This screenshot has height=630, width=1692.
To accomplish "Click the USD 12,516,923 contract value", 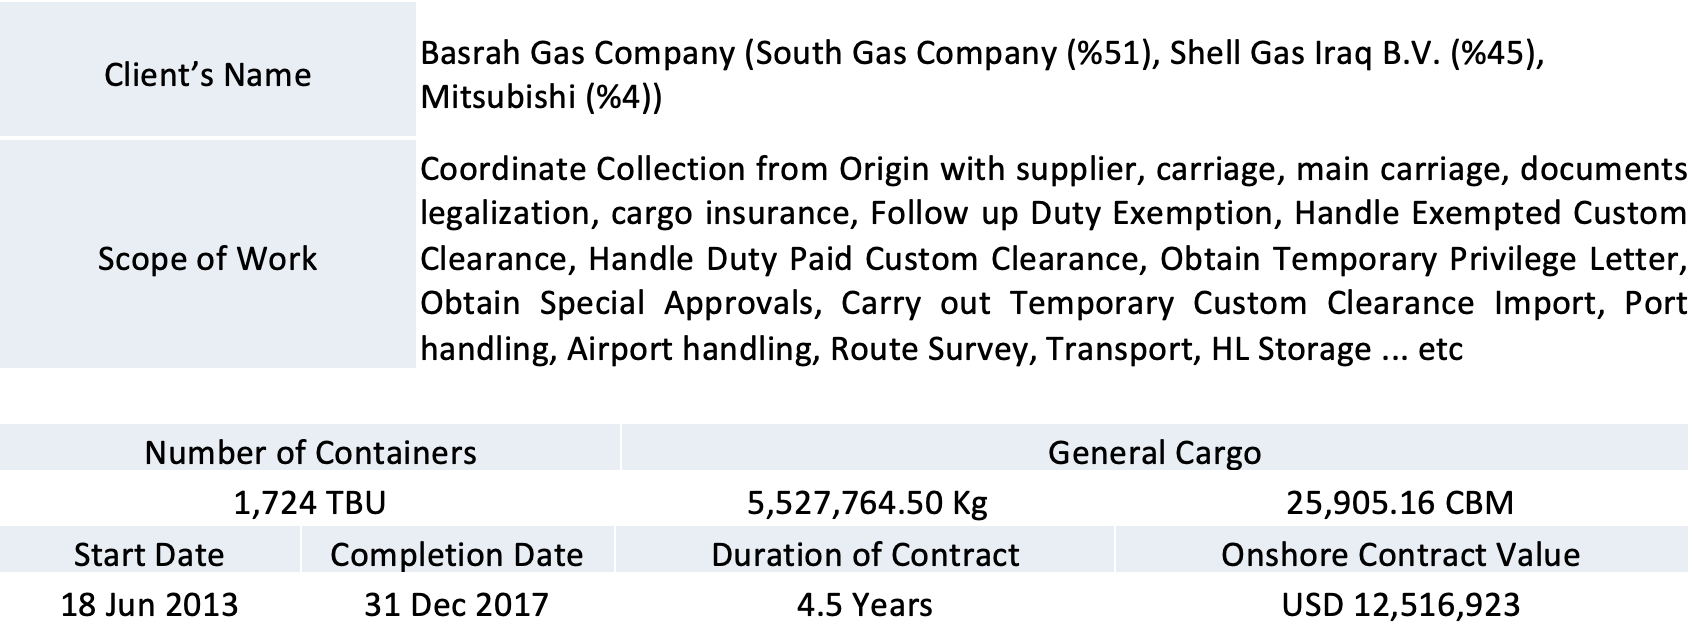I will (x=1401, y=605).
